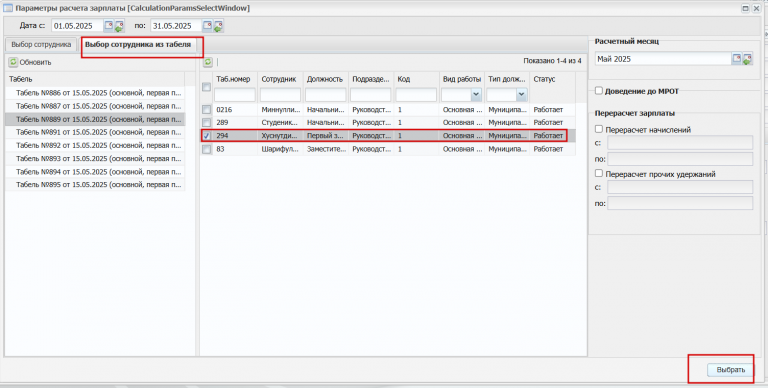
Task: Click the с field under Перерасчет начислений
Action: pyautogui.click(x=680, y=143)
